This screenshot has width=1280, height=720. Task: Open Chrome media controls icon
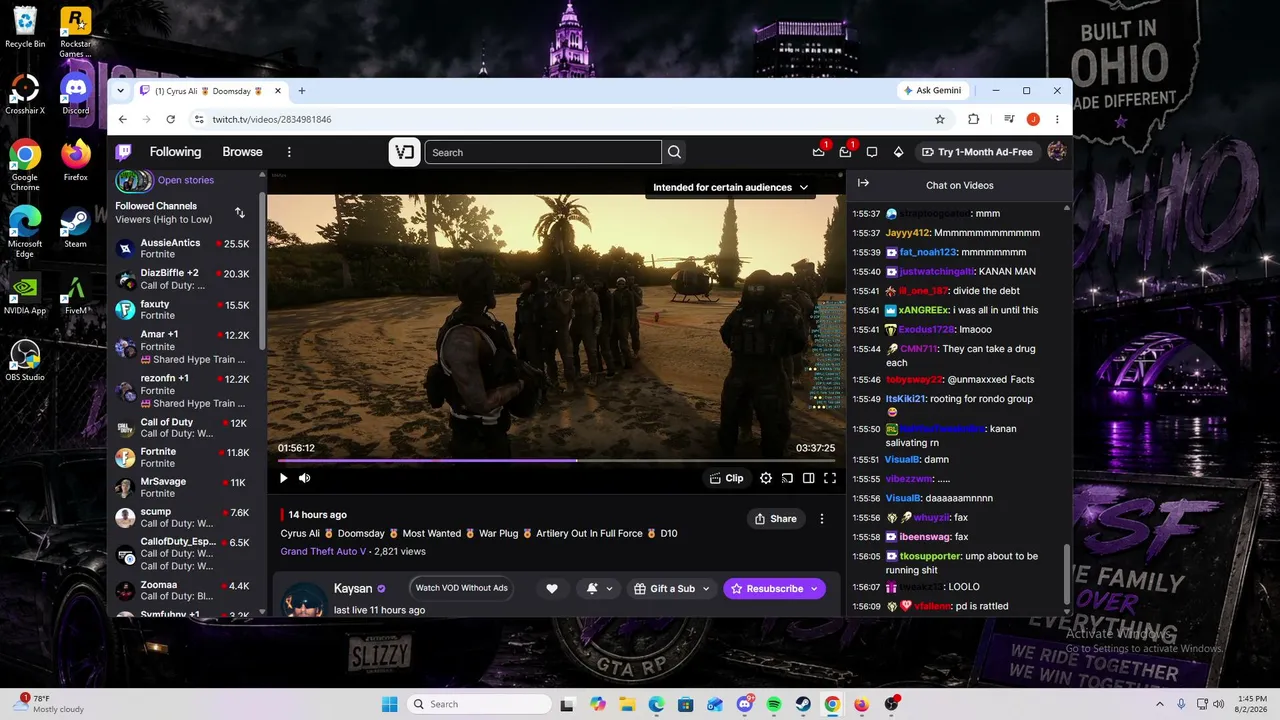tap(1010, 119)
